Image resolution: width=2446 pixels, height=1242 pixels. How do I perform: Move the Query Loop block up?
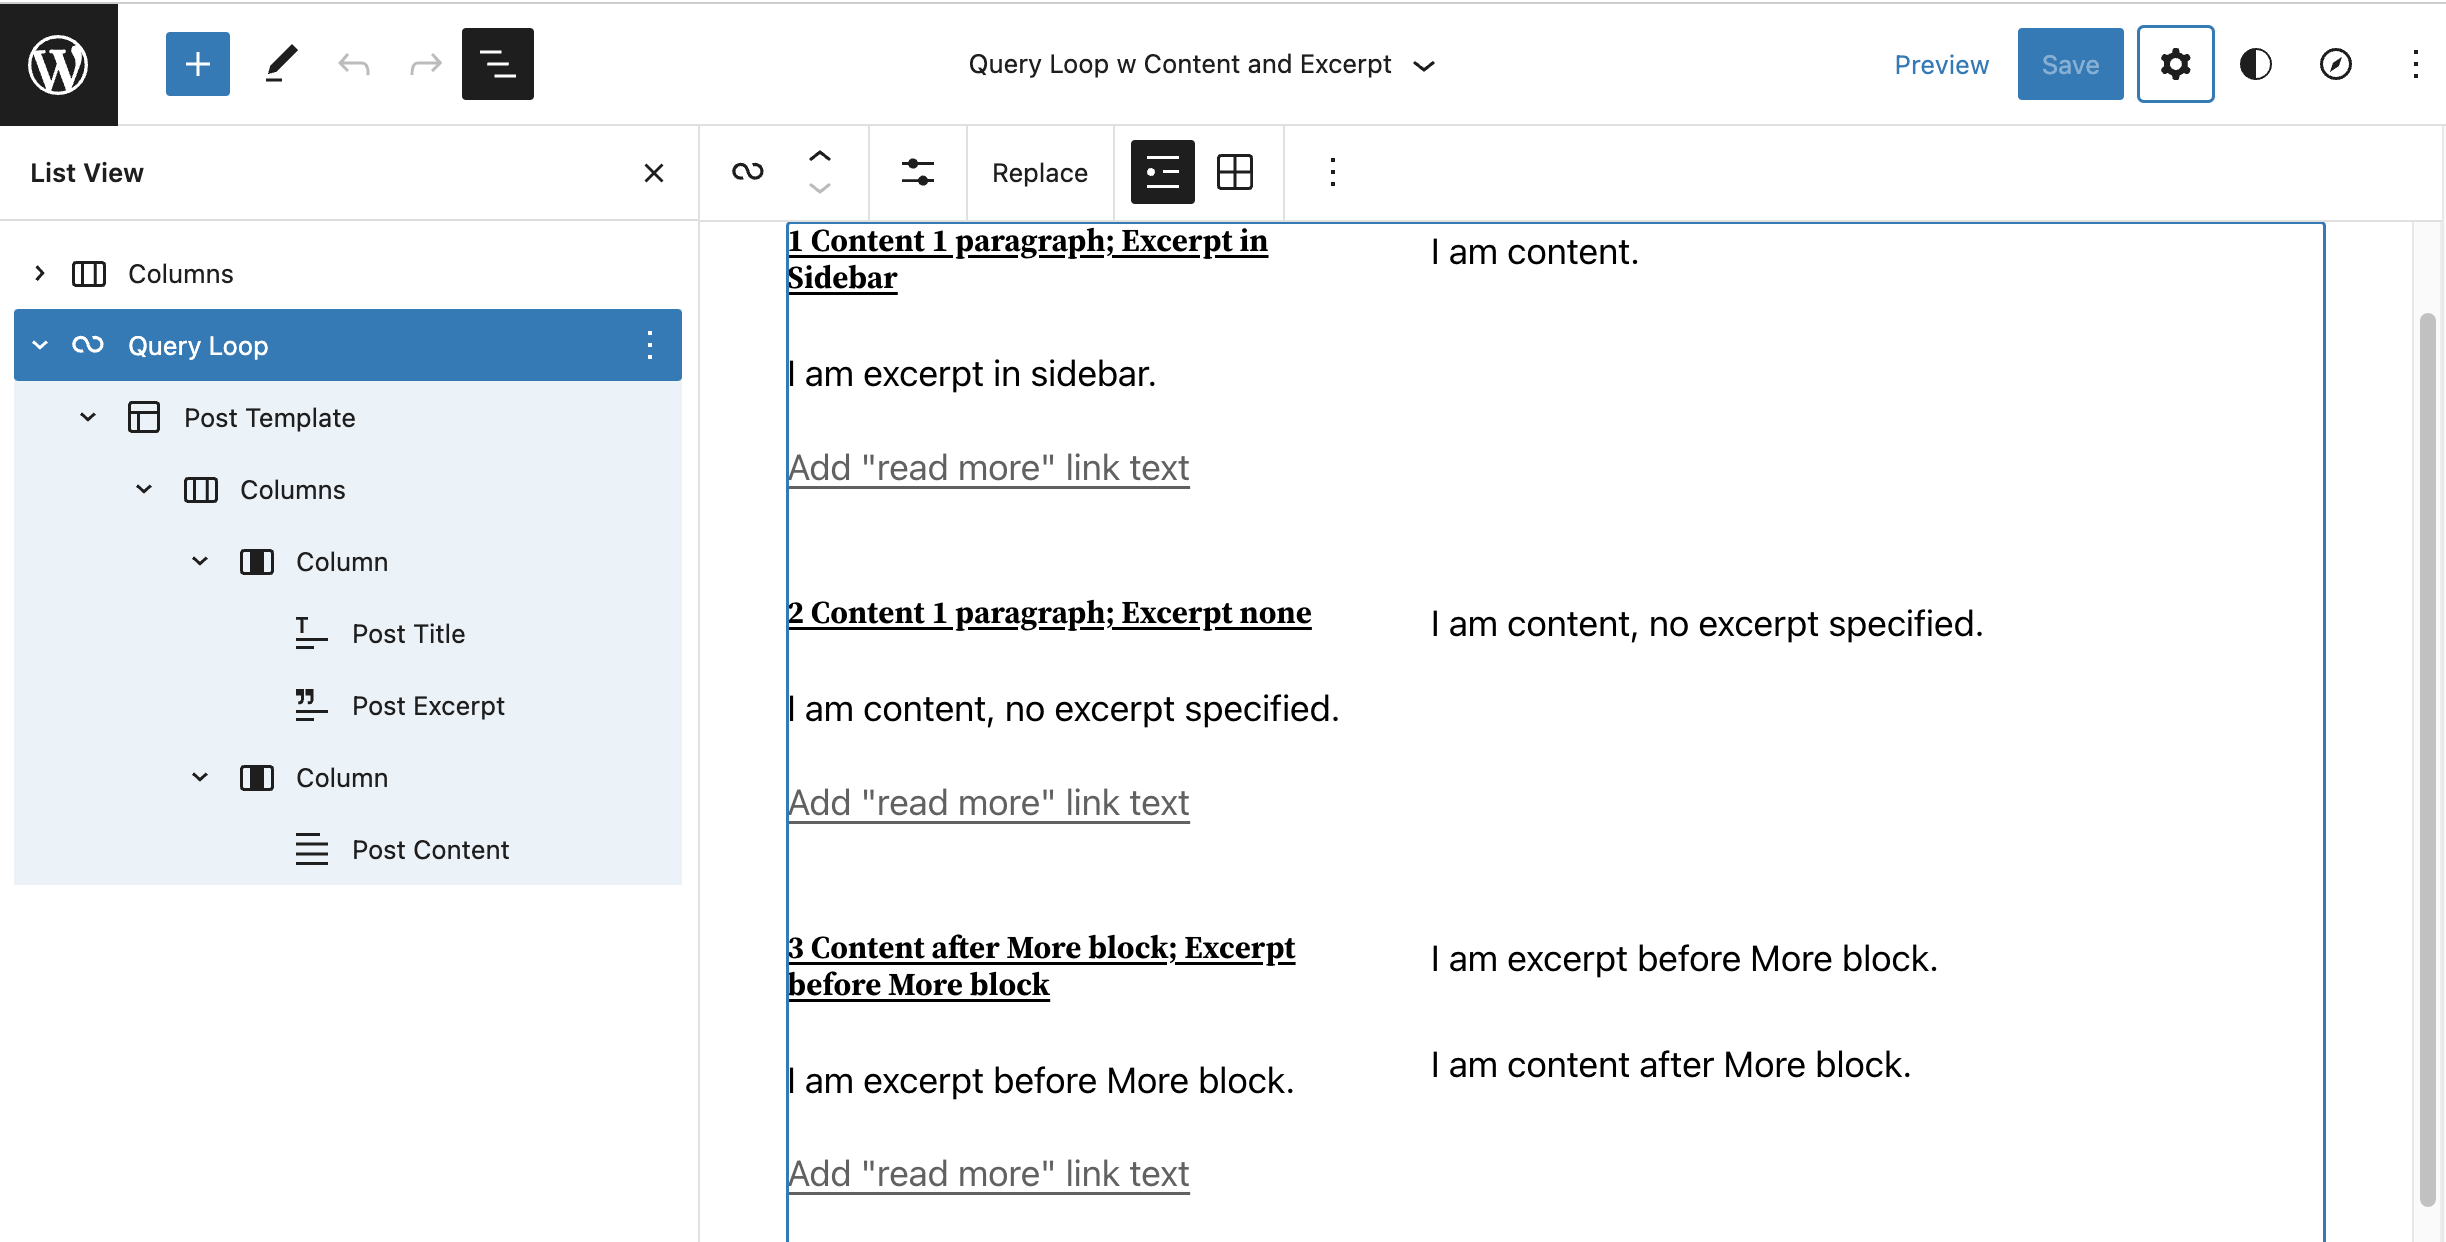tap(819, 156)
